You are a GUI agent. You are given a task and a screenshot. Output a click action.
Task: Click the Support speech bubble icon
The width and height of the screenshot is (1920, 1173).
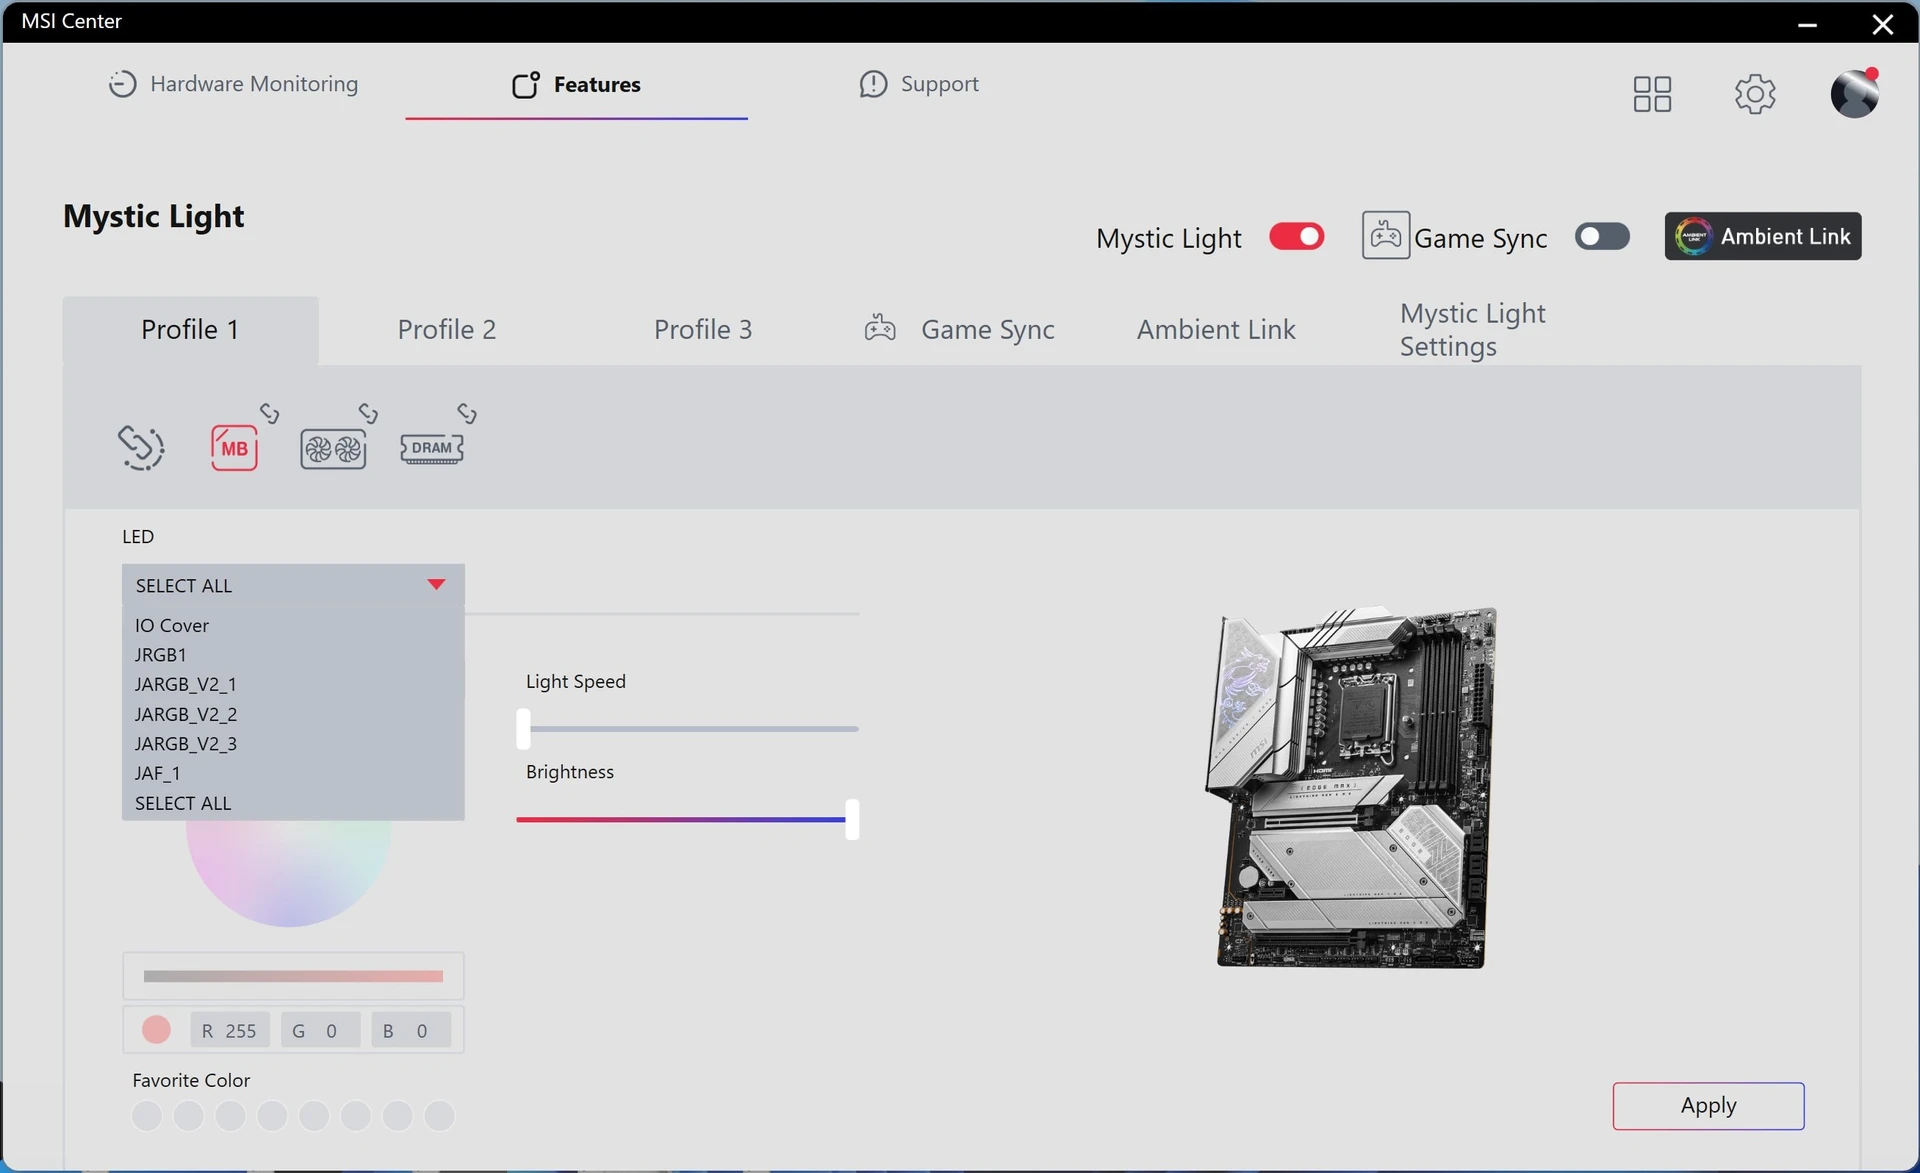tap(873, 84)
